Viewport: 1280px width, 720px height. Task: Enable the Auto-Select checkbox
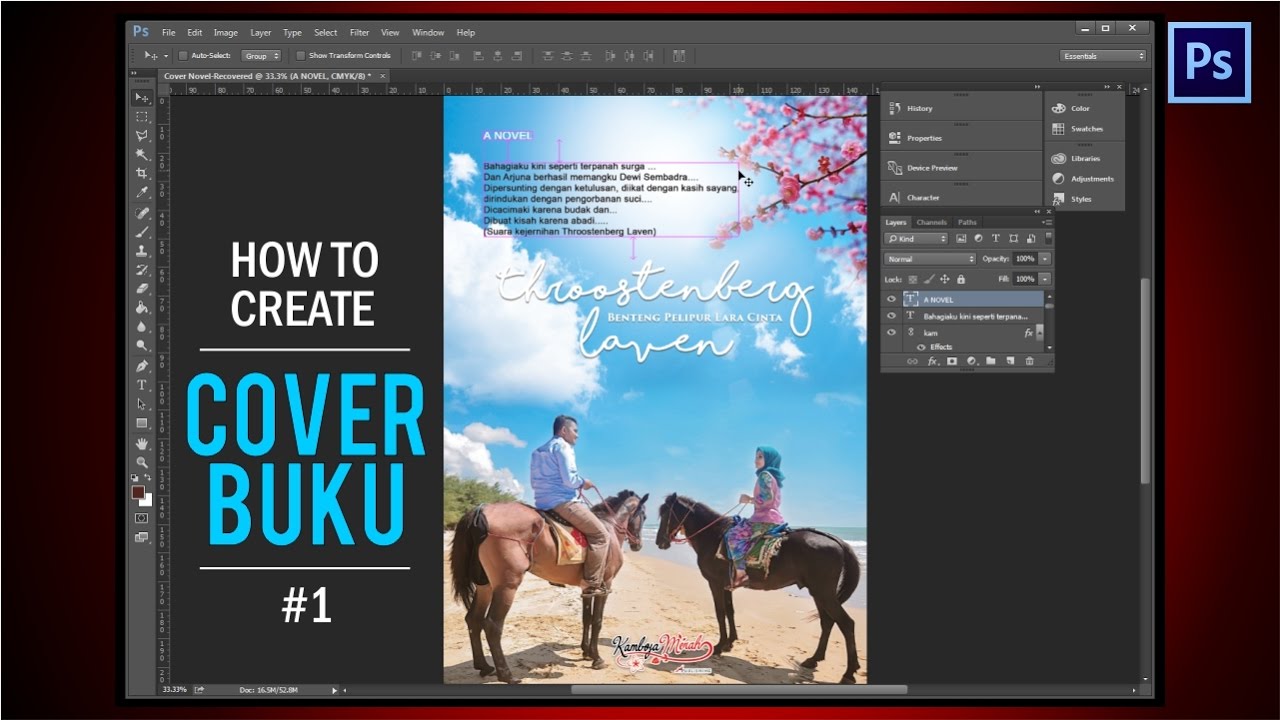(x=183, y=56)
